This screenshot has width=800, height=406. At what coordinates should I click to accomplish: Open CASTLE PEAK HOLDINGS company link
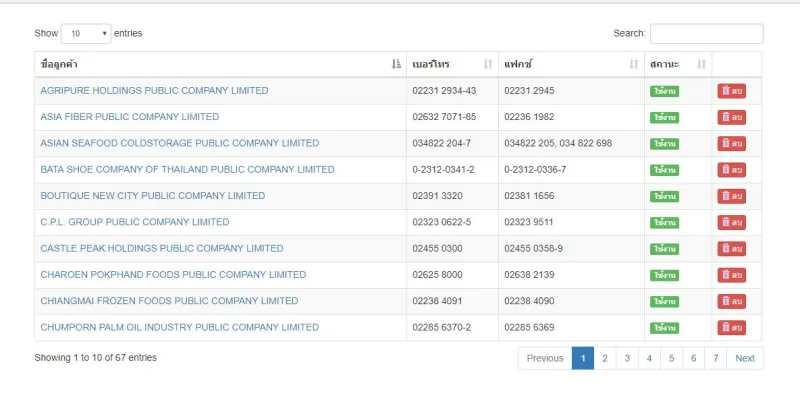coord(162,248)
